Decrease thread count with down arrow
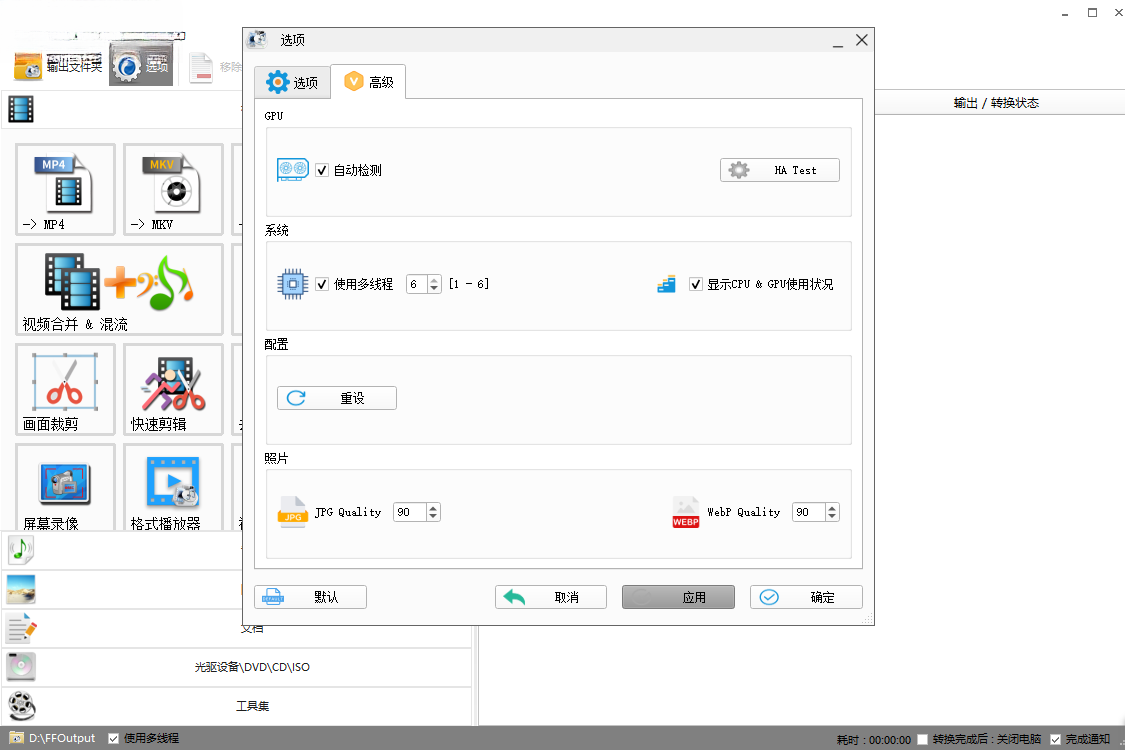1125x750 pixels. [x=434, y=289]
